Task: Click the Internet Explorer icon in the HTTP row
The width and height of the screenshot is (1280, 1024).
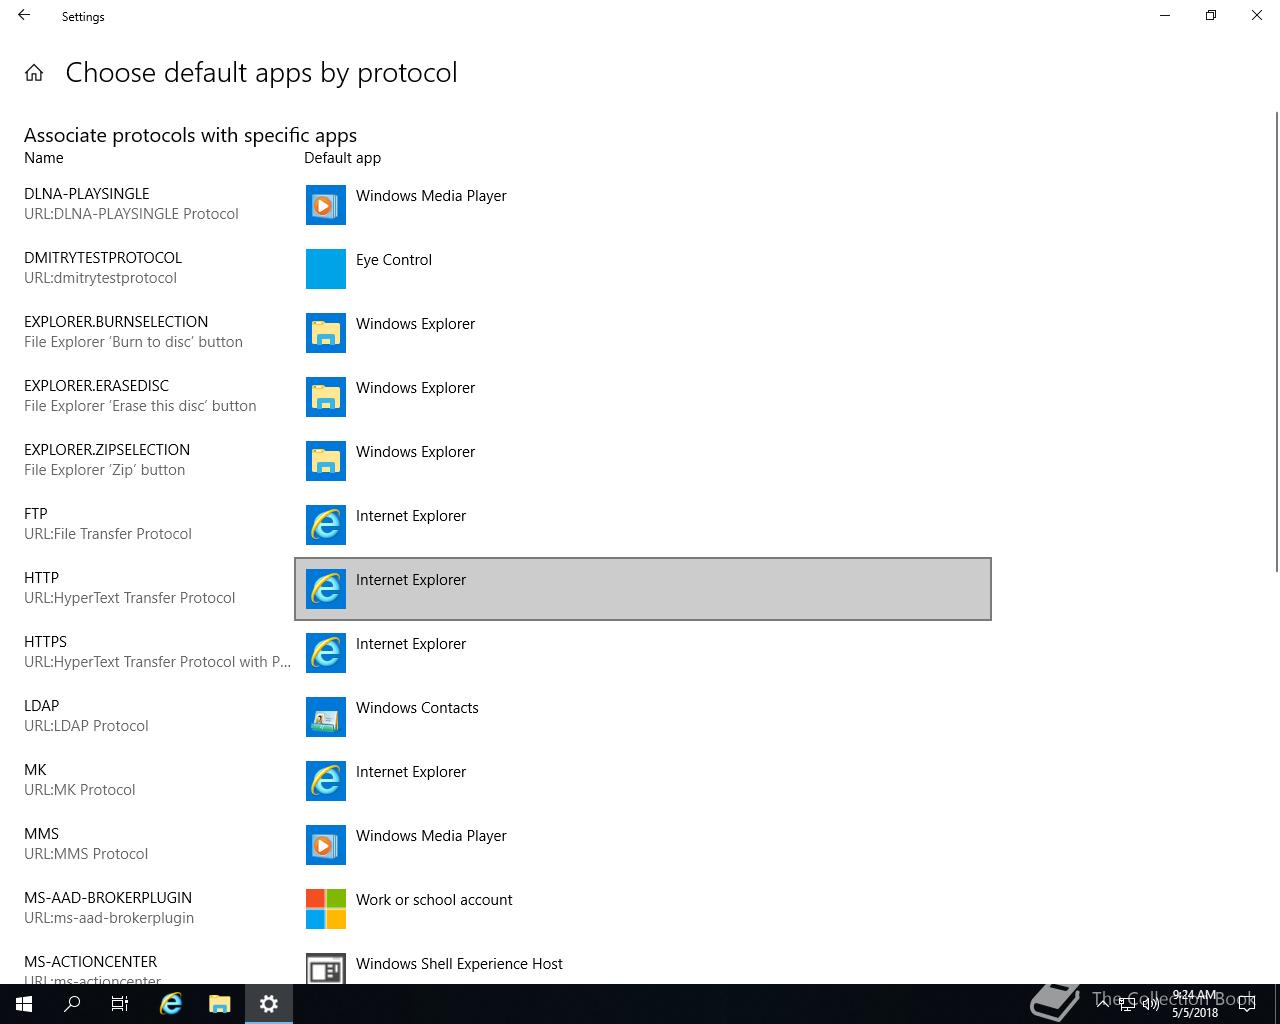Action: tap(326, 589)
